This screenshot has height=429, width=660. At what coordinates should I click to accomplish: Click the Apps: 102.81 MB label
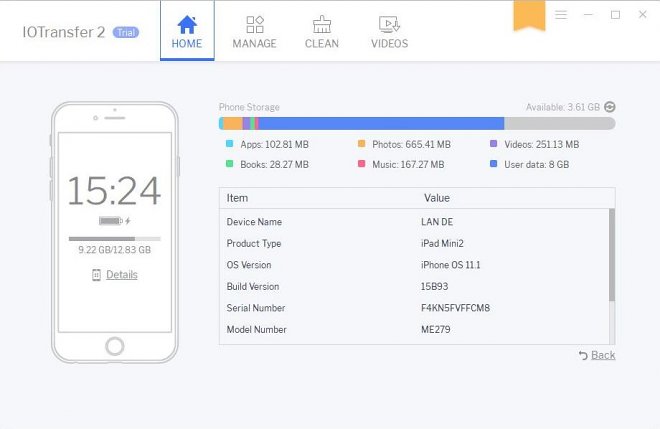[x=274, y=144]
